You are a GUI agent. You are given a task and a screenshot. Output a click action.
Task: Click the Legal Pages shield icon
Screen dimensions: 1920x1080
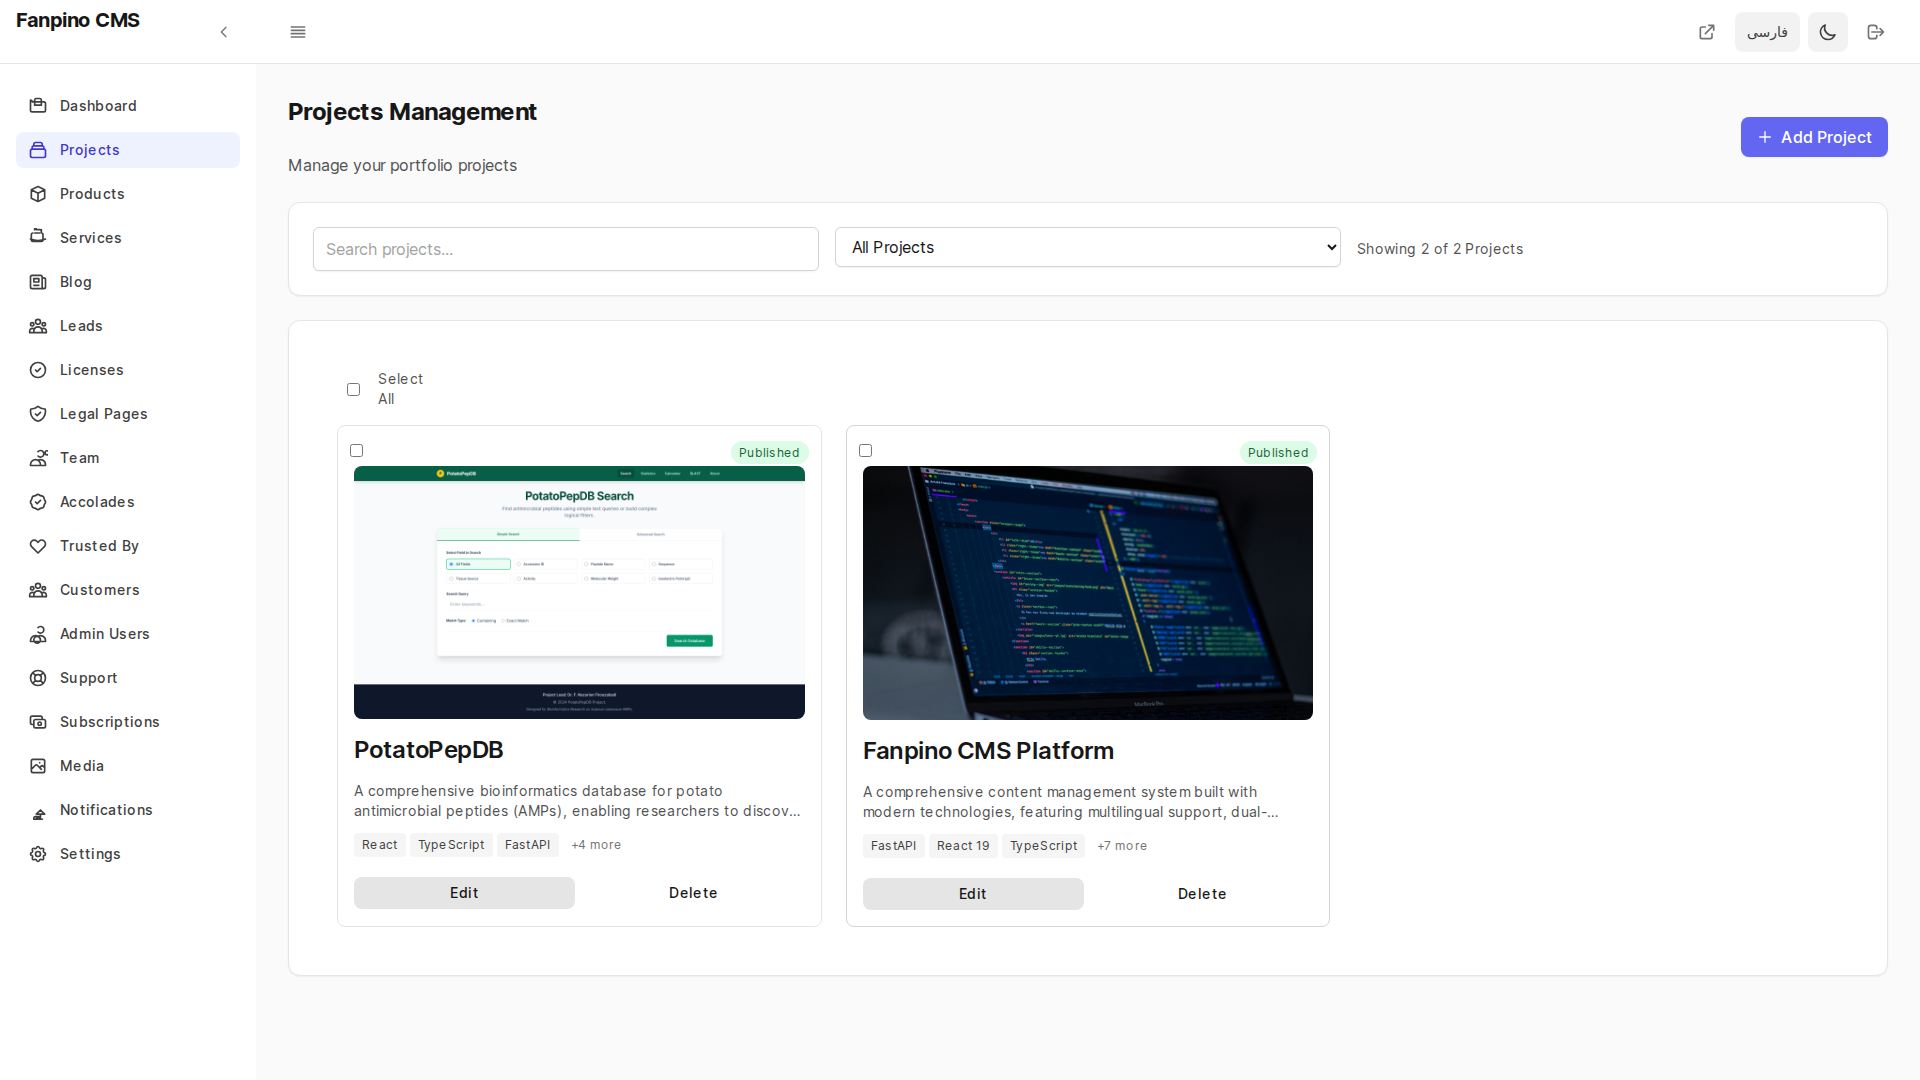38,414
